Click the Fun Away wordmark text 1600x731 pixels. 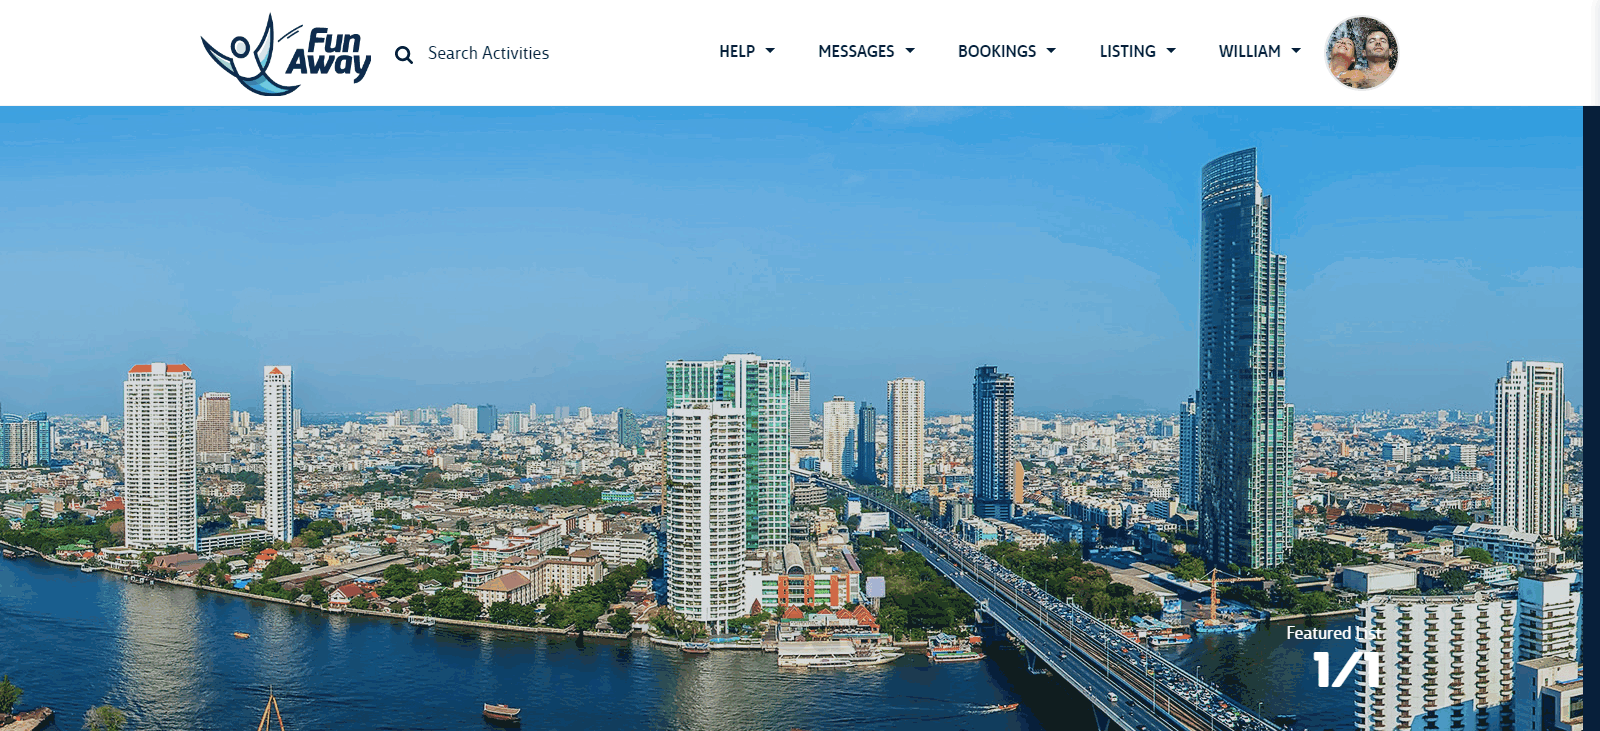(329, 54)
